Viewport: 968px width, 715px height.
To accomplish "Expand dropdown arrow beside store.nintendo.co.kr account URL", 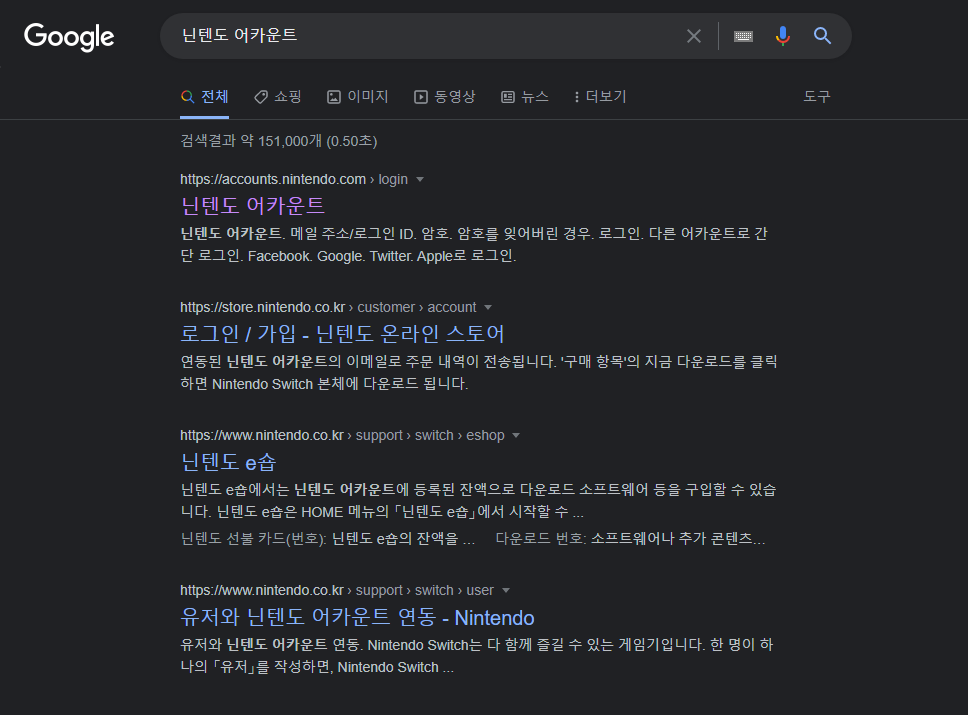I will point(488,307).
